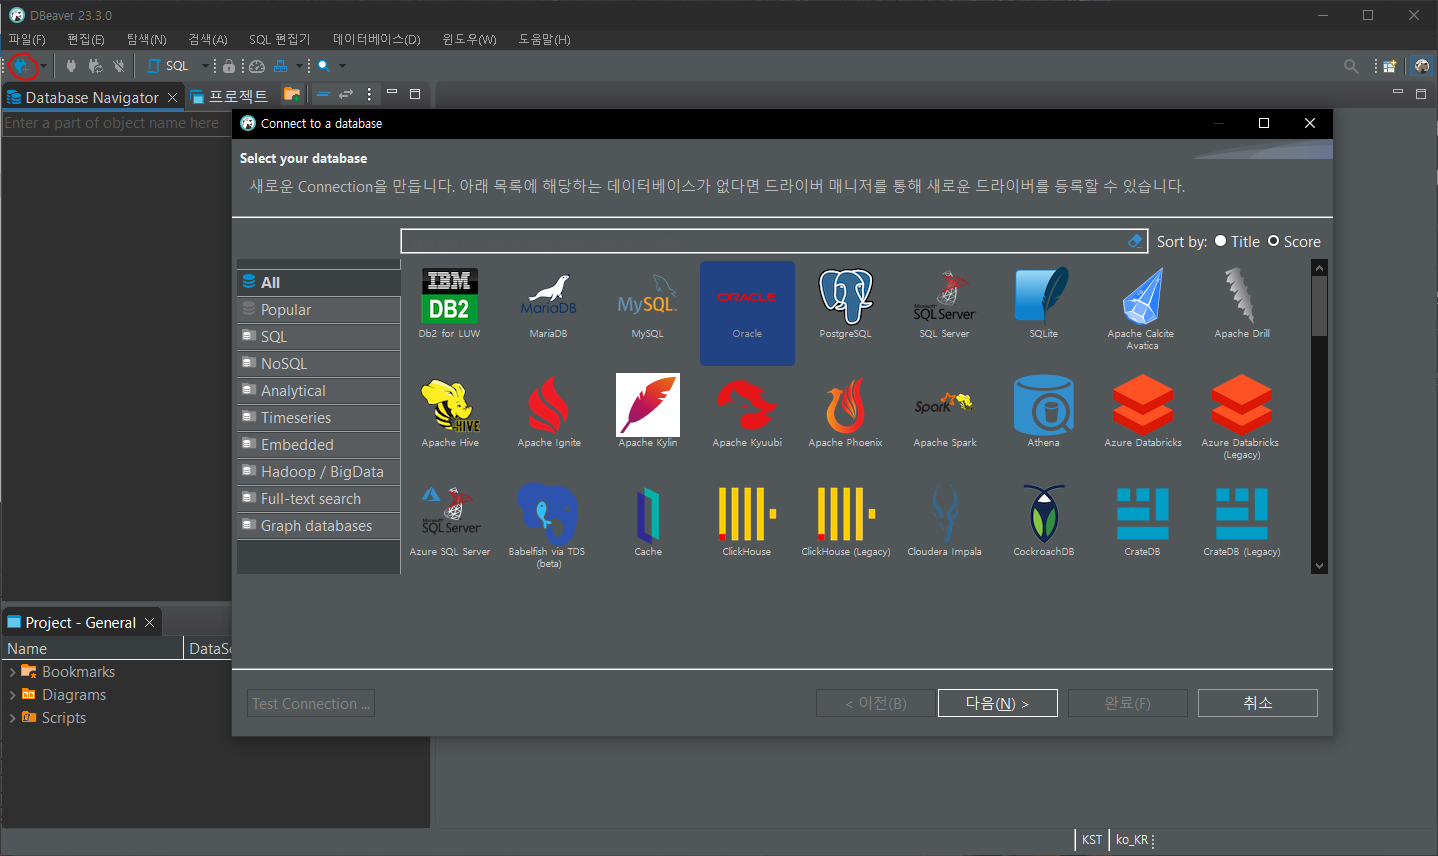Pick the PostgreSQL driver
1438x856 pixels.
point(846,304)
